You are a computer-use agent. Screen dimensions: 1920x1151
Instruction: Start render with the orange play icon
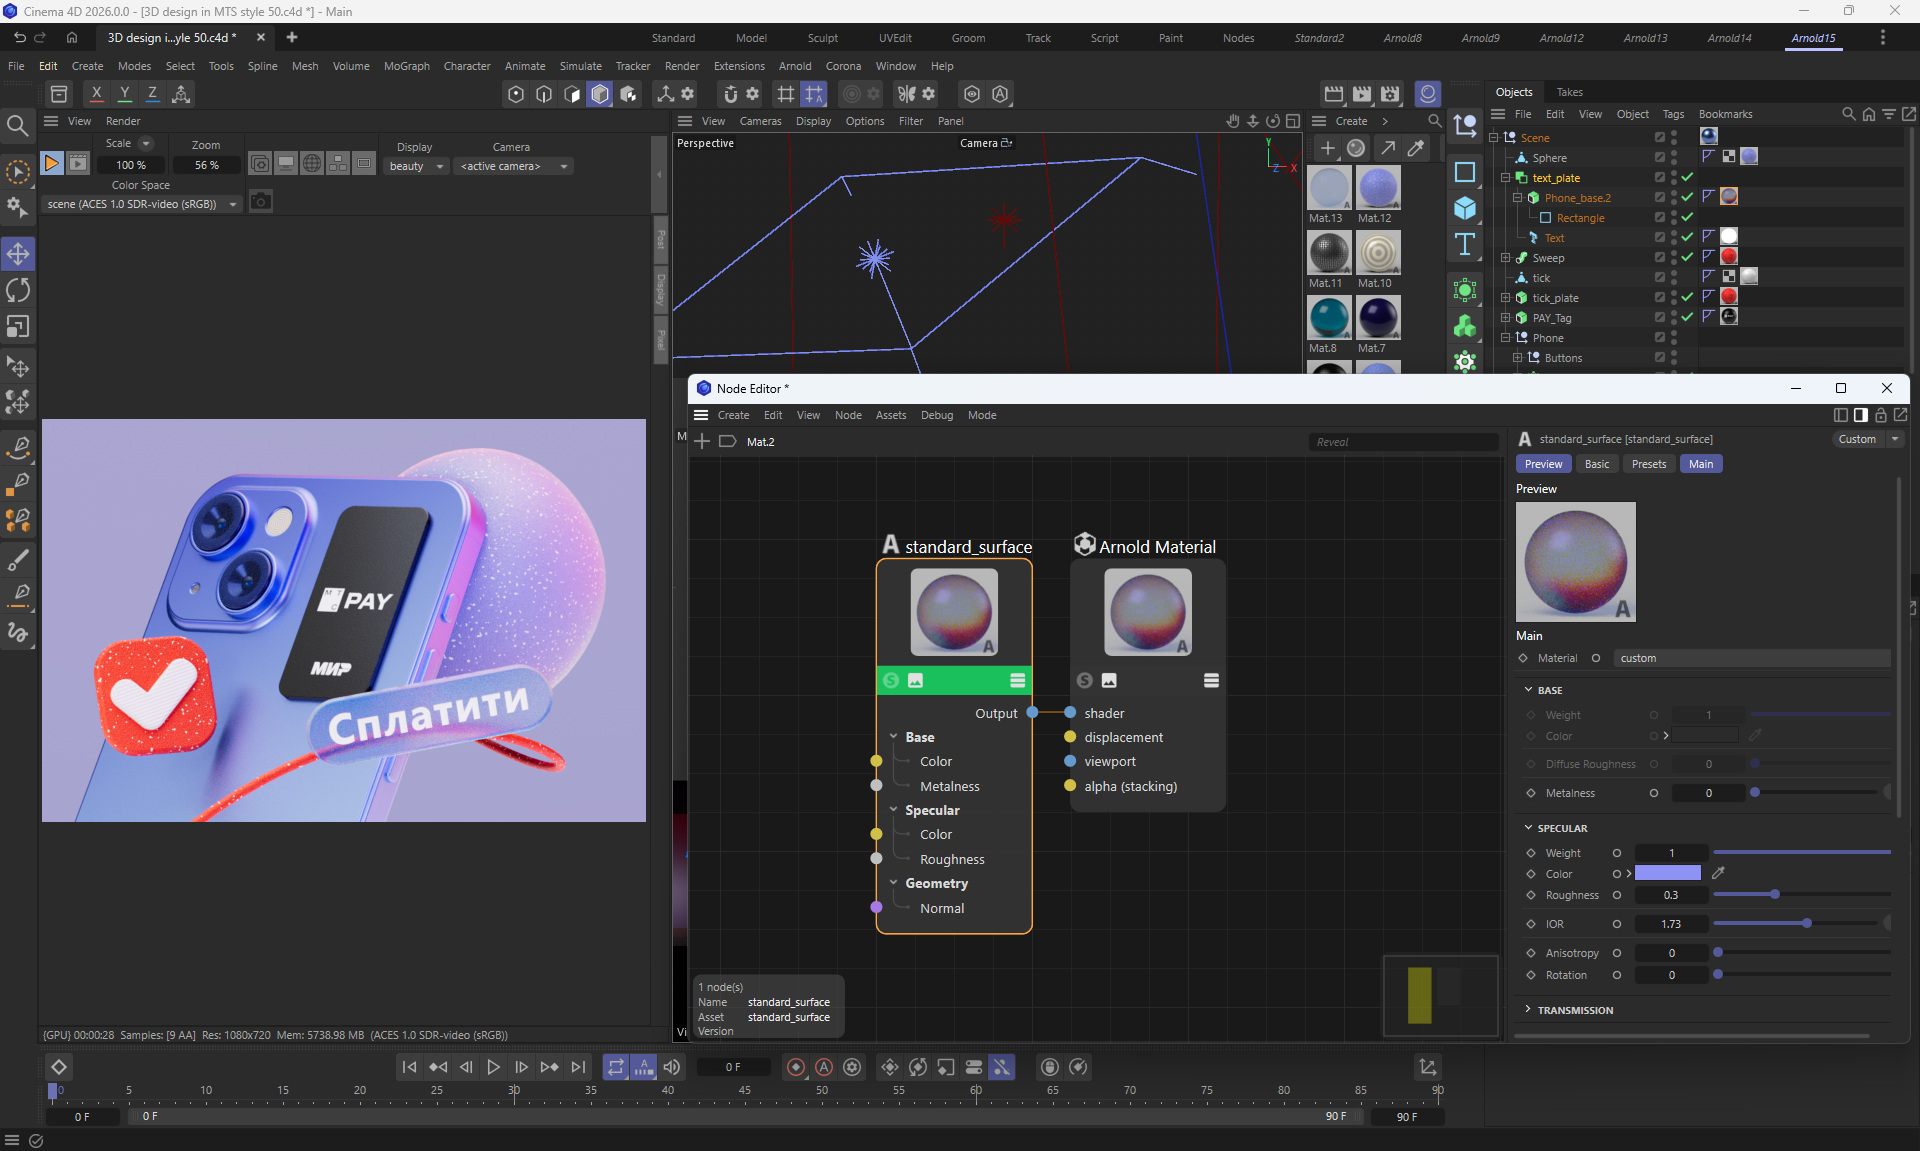click(x=51, y=163)
